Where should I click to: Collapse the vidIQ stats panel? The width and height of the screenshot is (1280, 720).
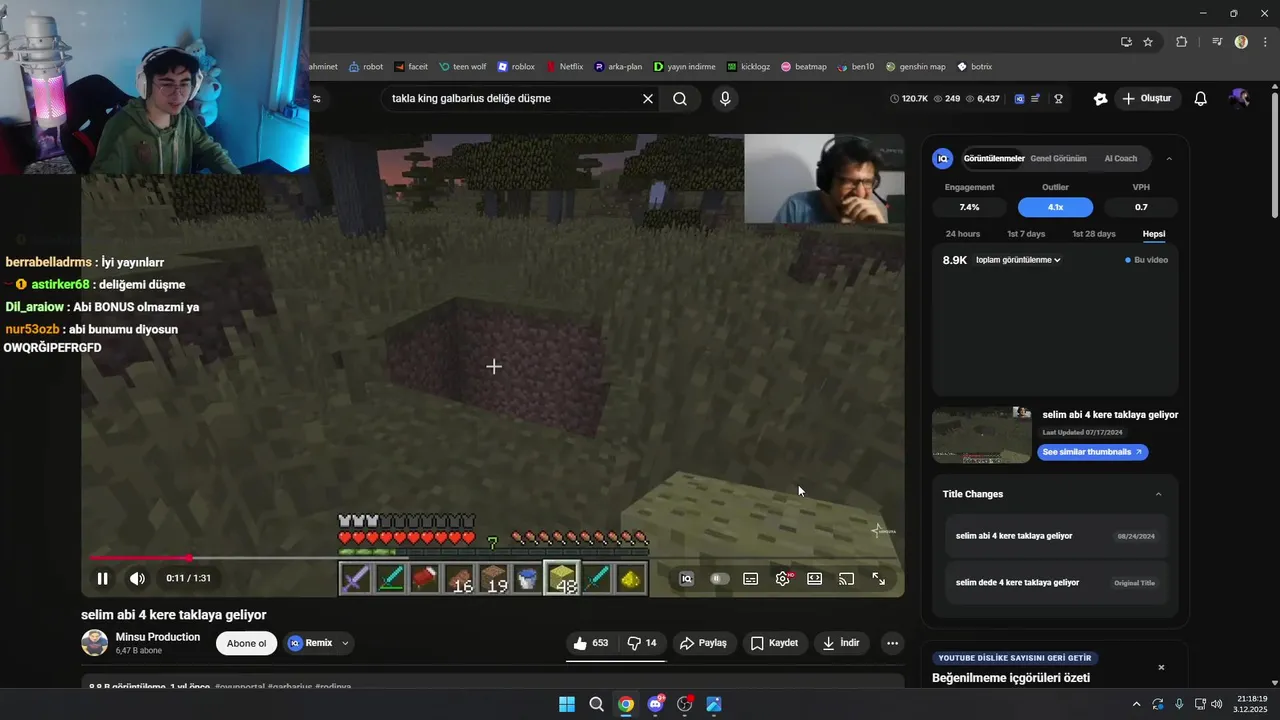click(x=1169, y=158)
